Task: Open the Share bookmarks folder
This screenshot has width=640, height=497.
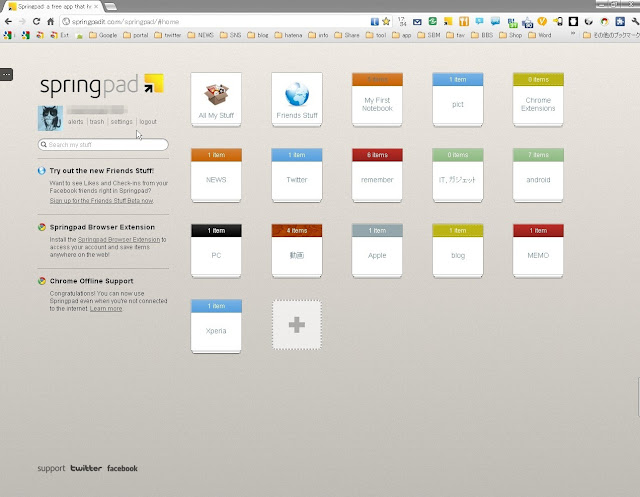Action: pos(347,35)
